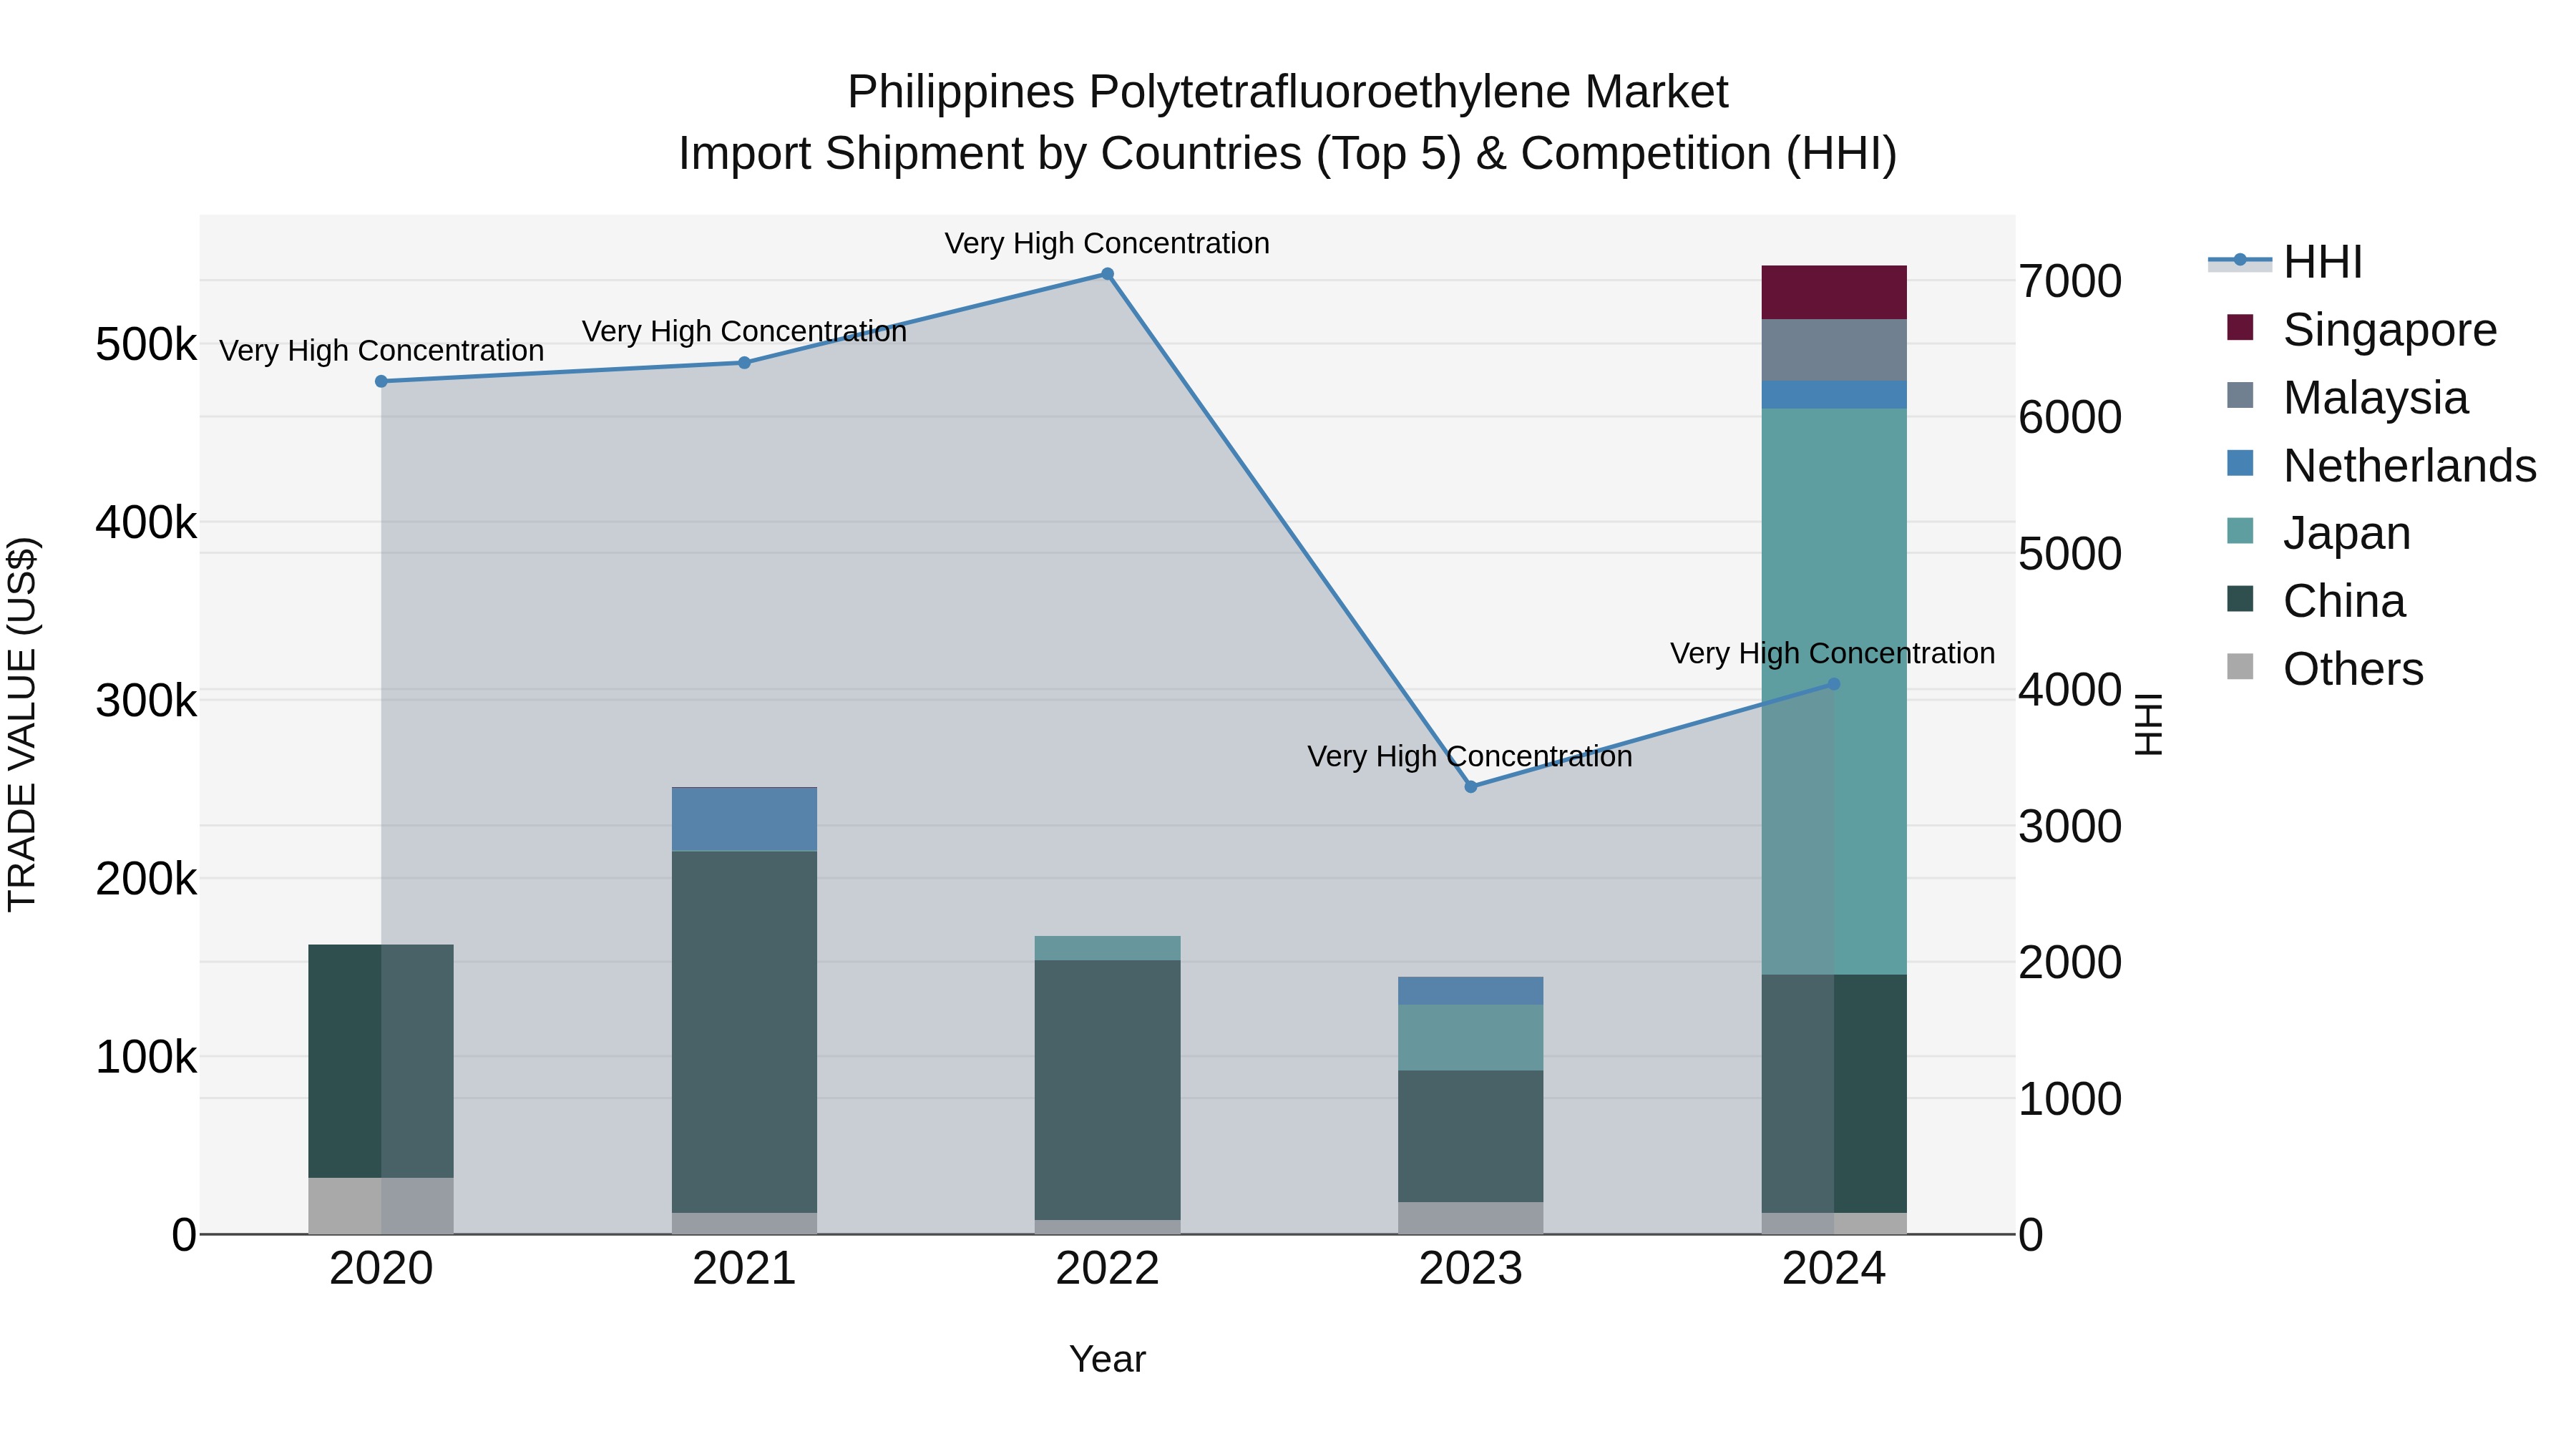Click the 2020 Very High Concentration annotation

tap(381, 351)
